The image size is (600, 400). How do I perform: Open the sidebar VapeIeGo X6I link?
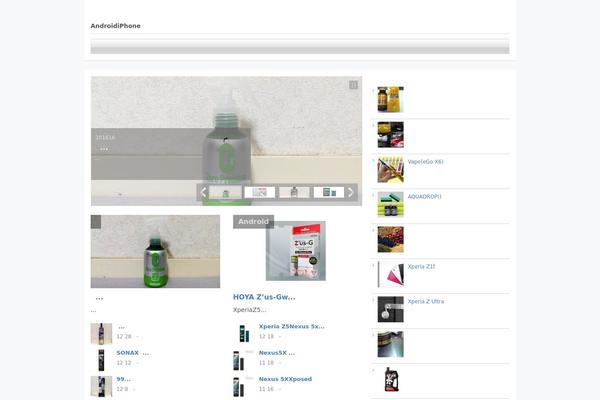425,162
